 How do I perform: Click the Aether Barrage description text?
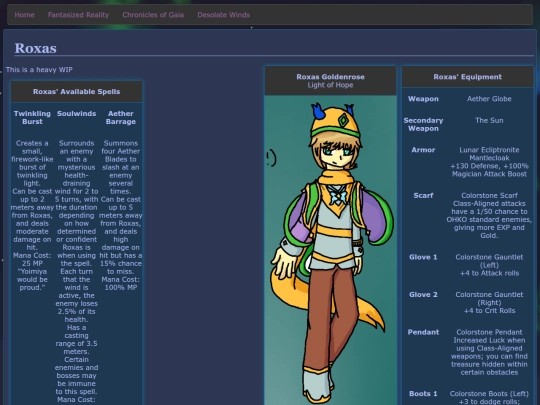(121, 215)
